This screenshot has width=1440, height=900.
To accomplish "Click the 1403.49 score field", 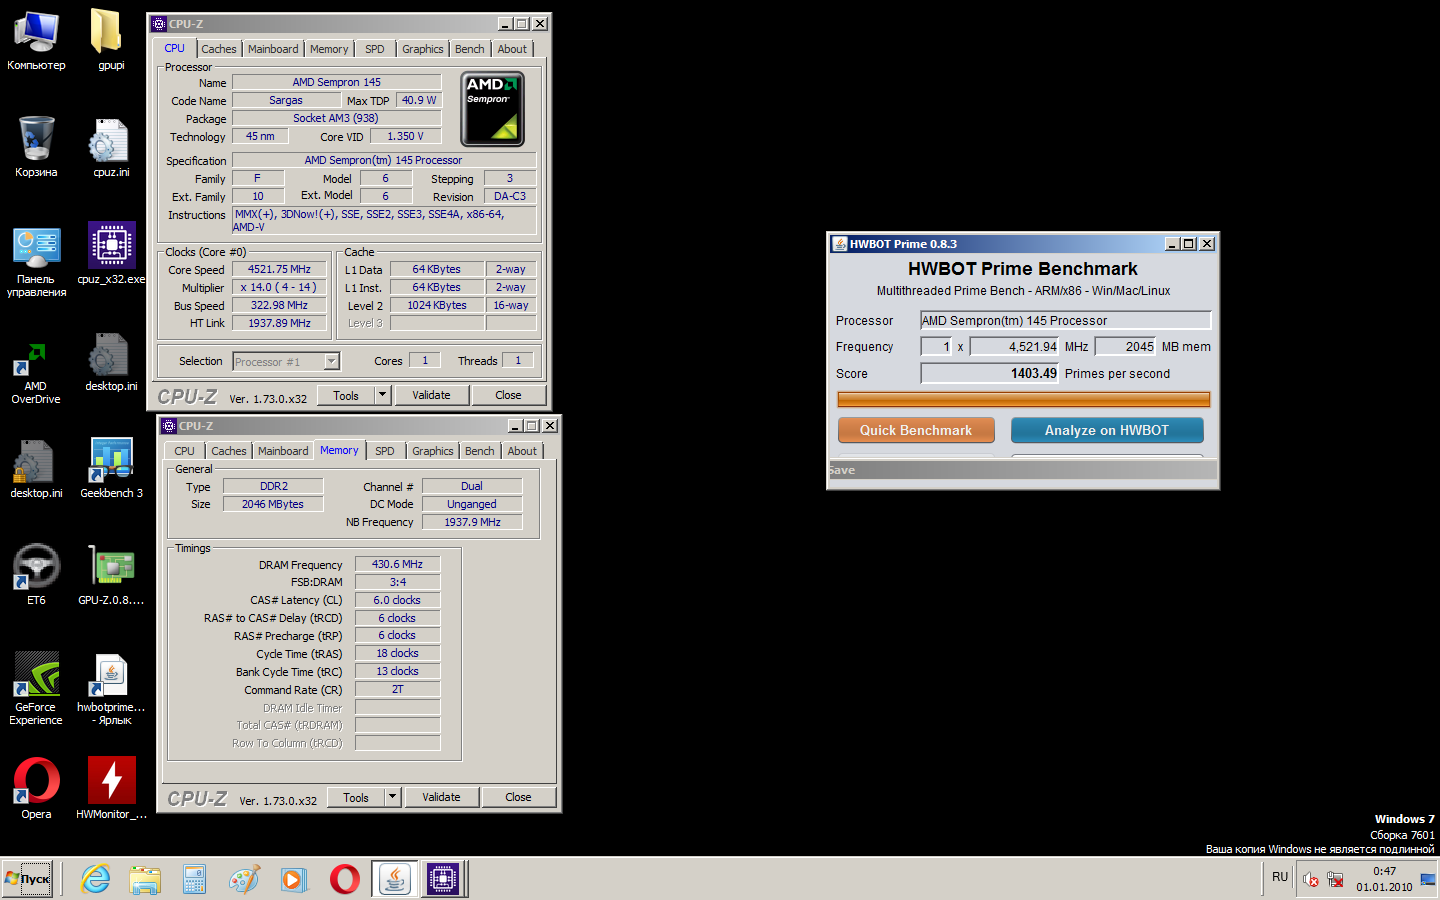I will [989, 373].
